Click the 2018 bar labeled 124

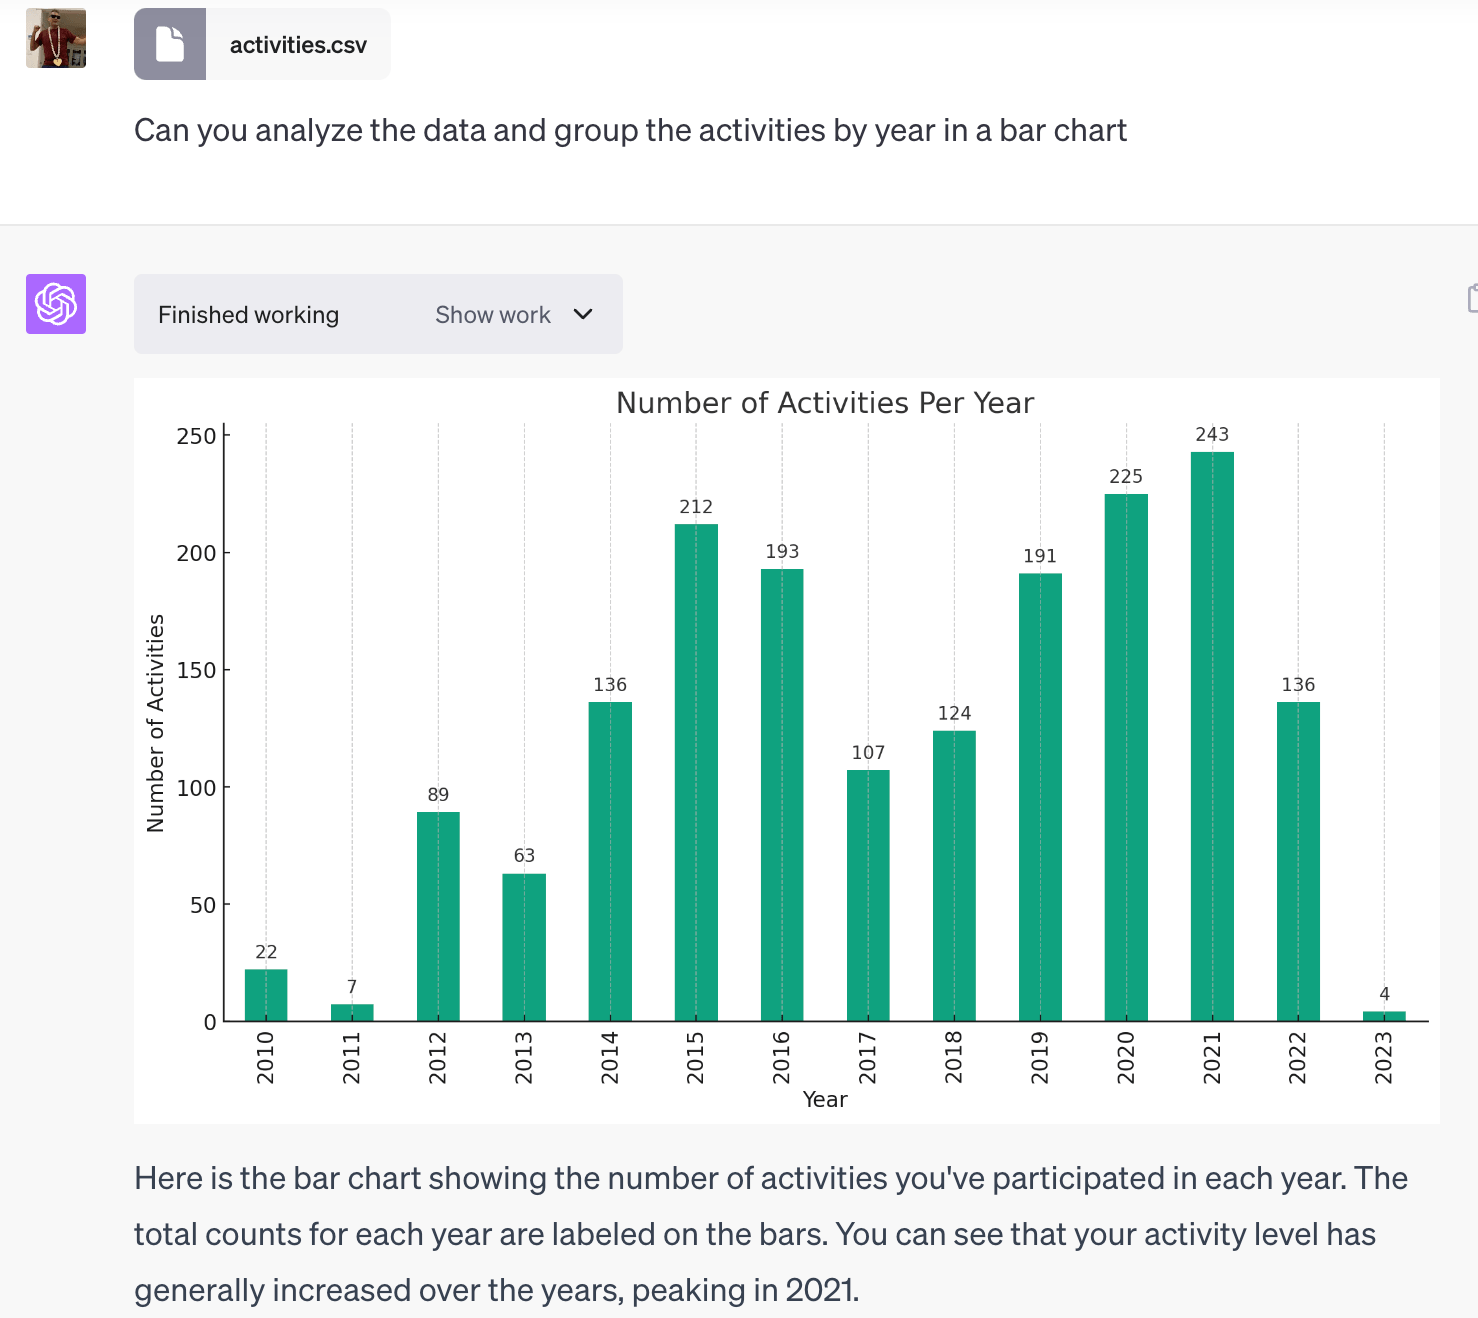click(x=954, y=876)
